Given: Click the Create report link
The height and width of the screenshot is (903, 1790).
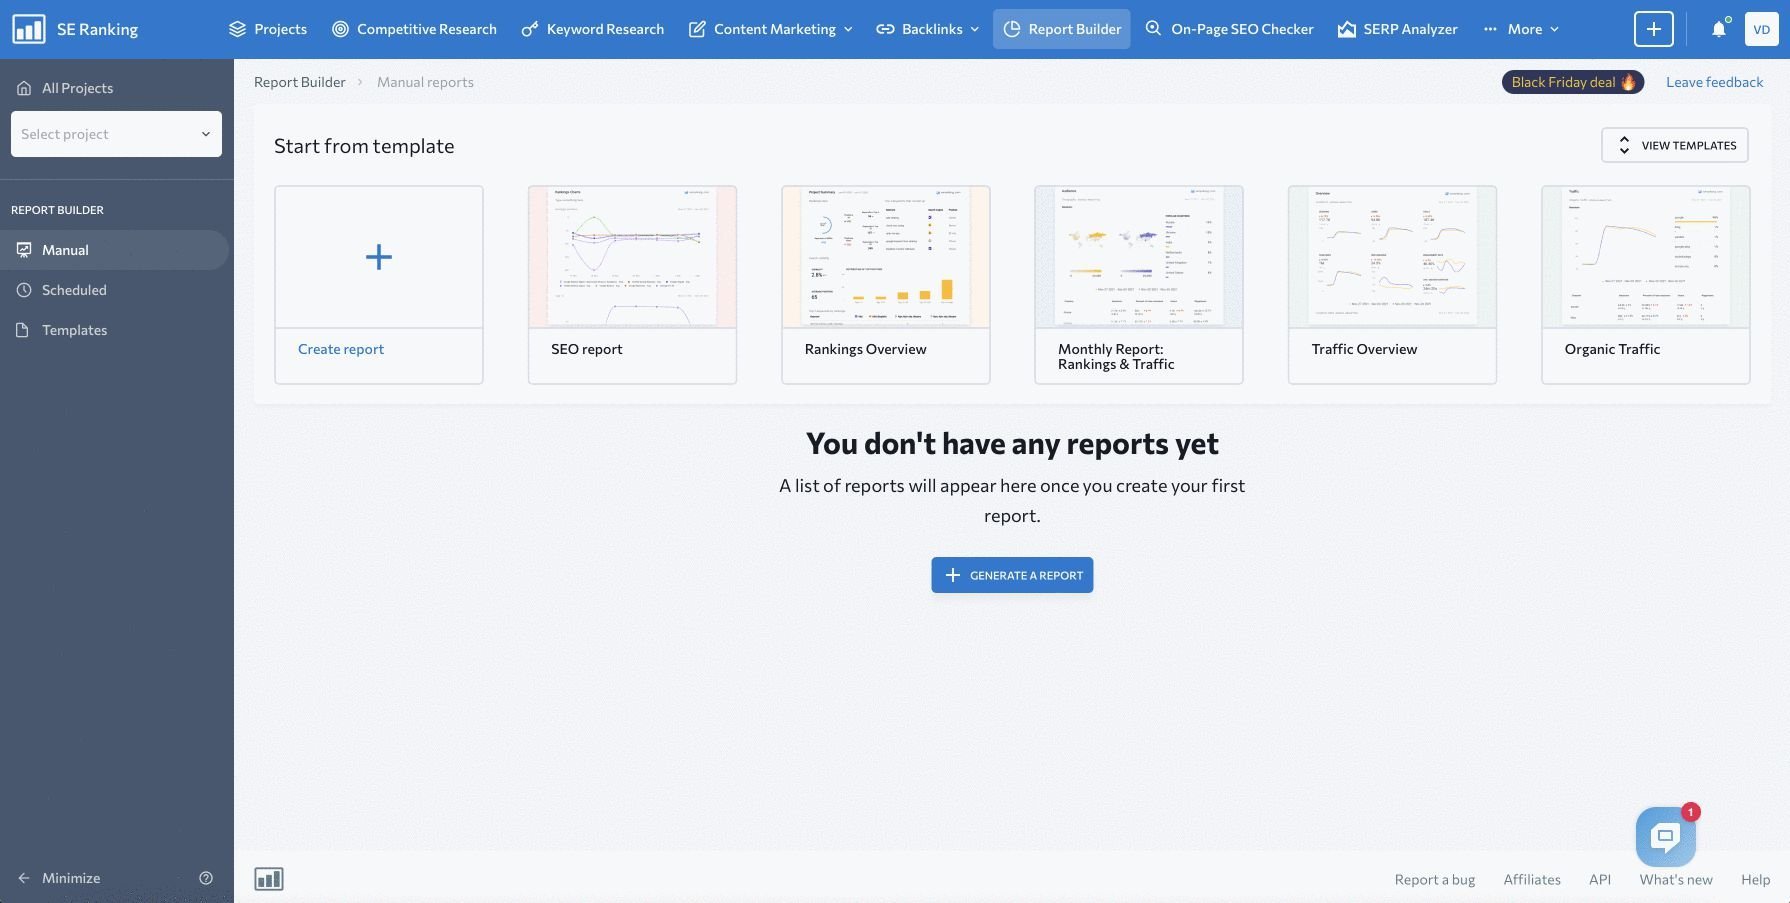Looking at the screenshot, I should tap(341, 349).
